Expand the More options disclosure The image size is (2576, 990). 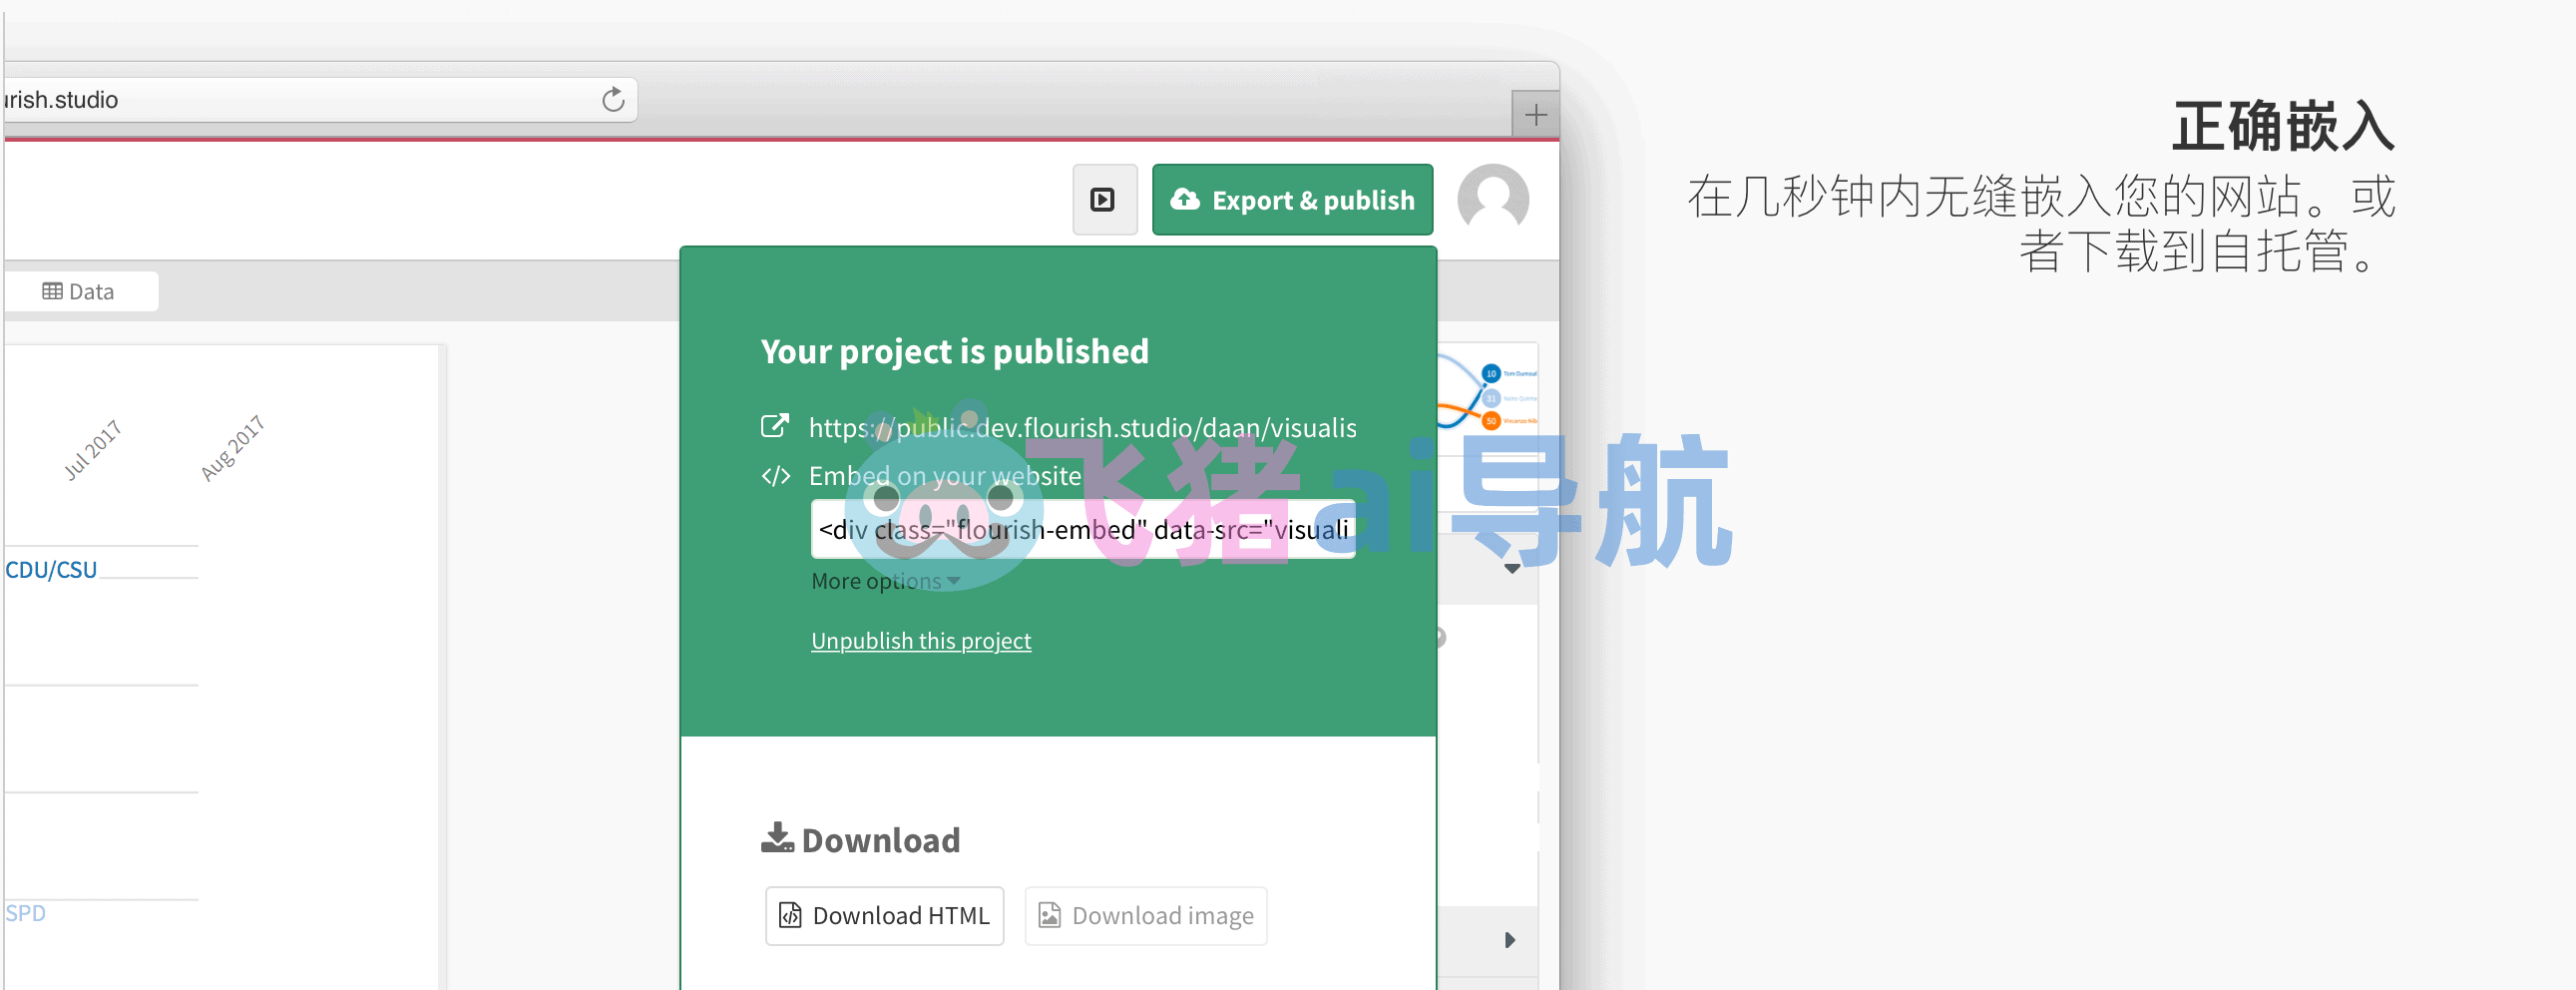point(885,581)
